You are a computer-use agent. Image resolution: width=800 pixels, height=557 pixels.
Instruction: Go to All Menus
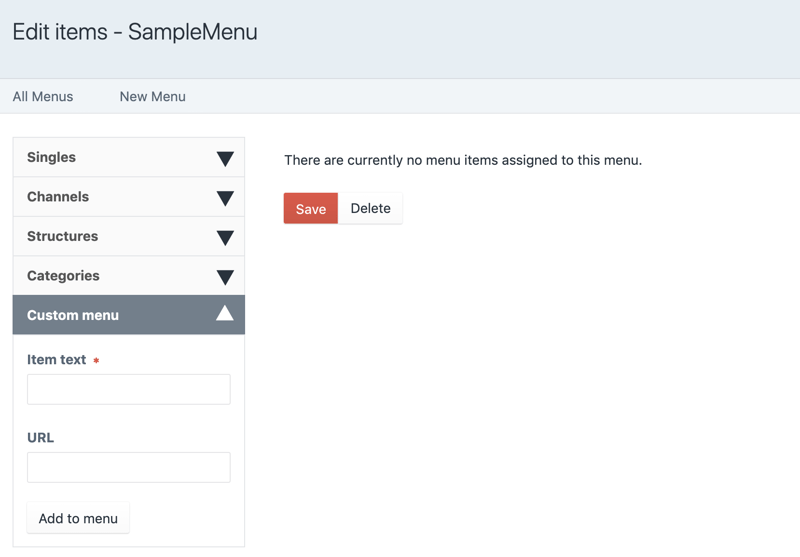[43, 97]
